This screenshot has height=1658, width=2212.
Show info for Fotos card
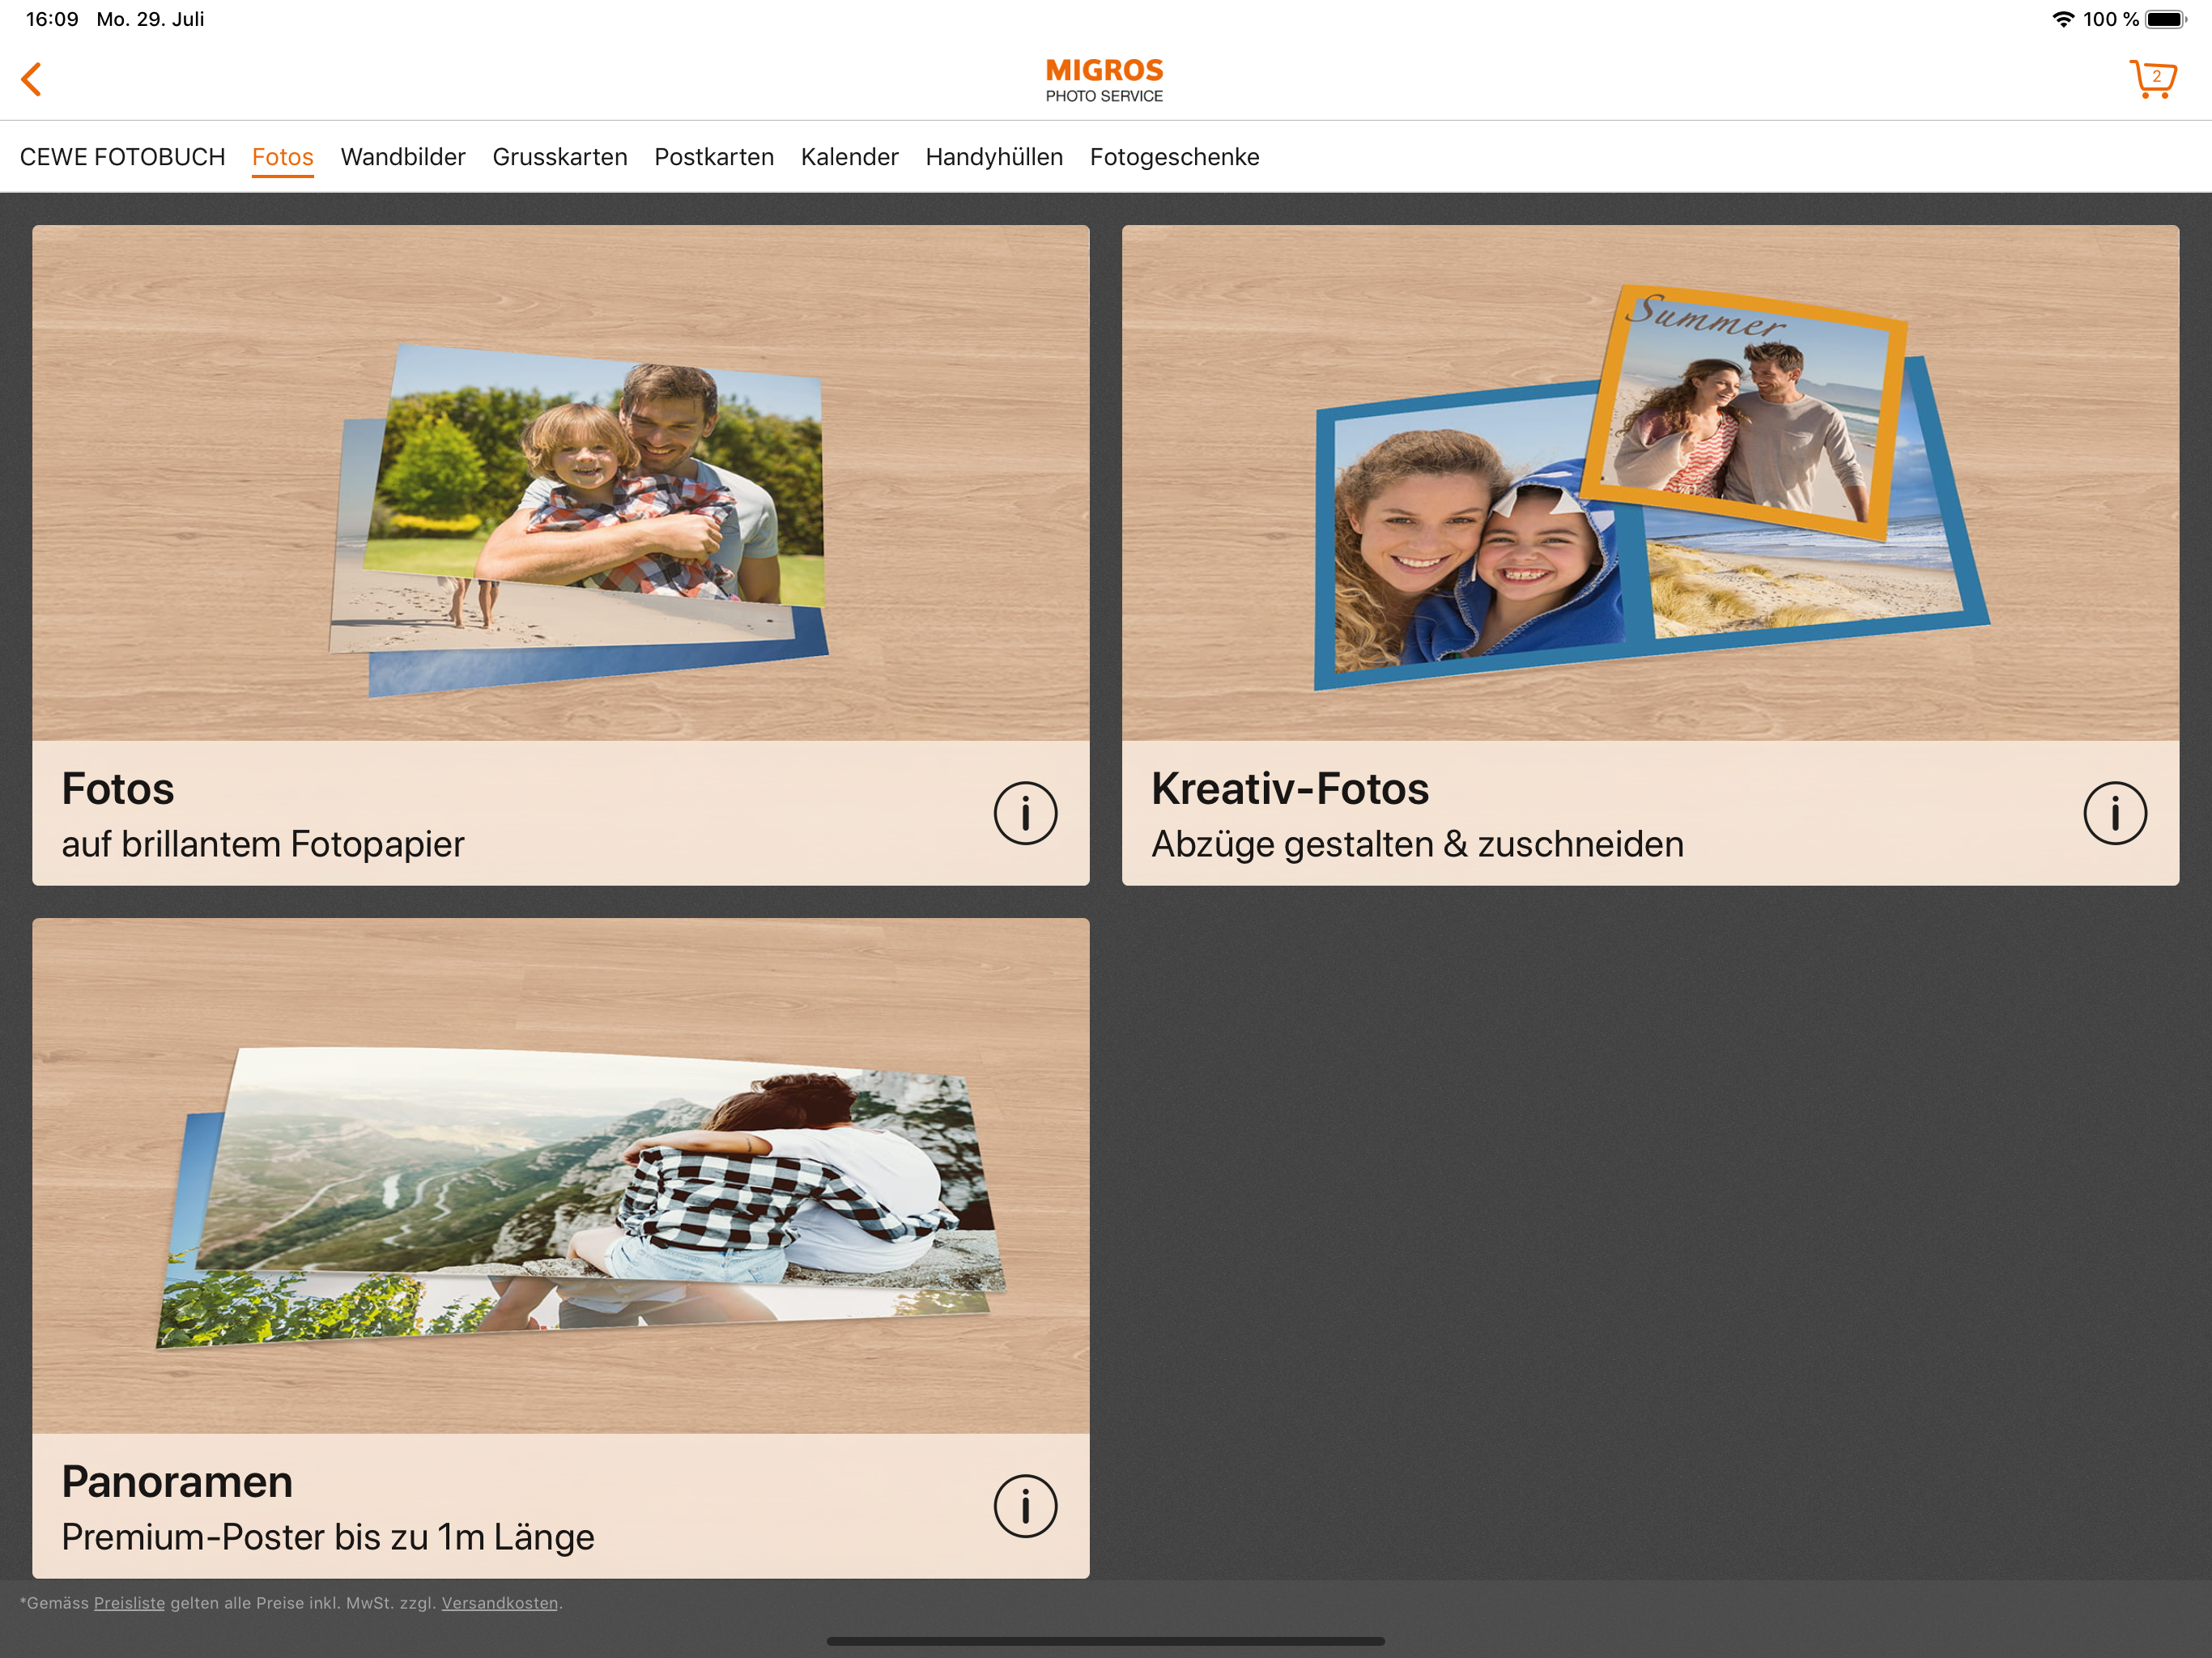[1025, 813]
